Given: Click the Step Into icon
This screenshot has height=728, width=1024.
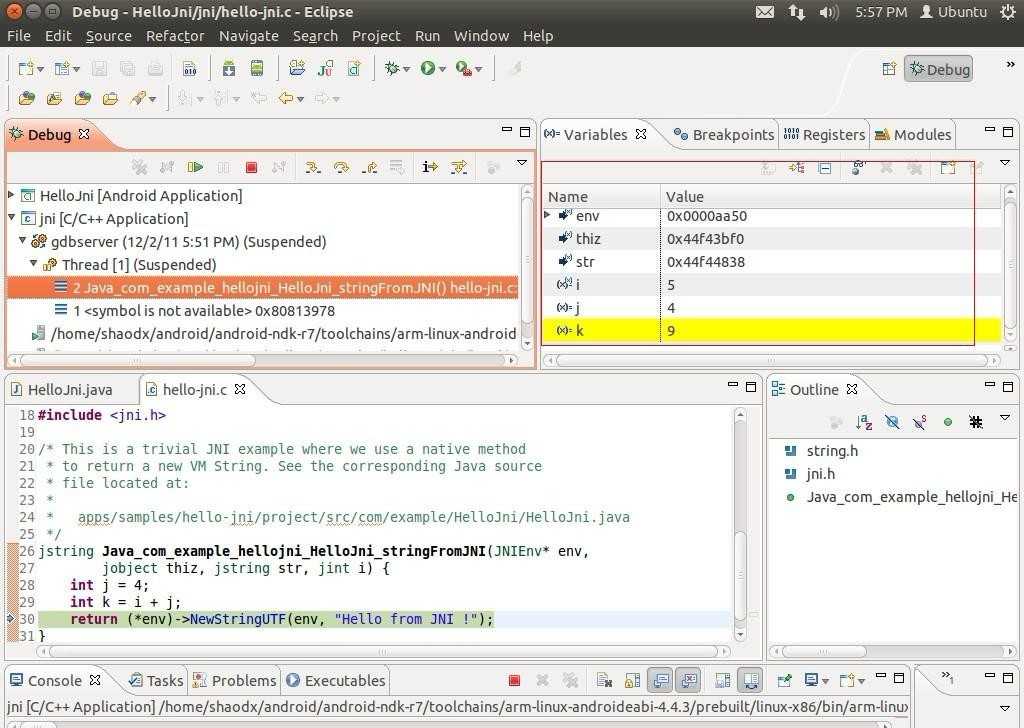Looking at the screenshot, I should pos(313,168).
